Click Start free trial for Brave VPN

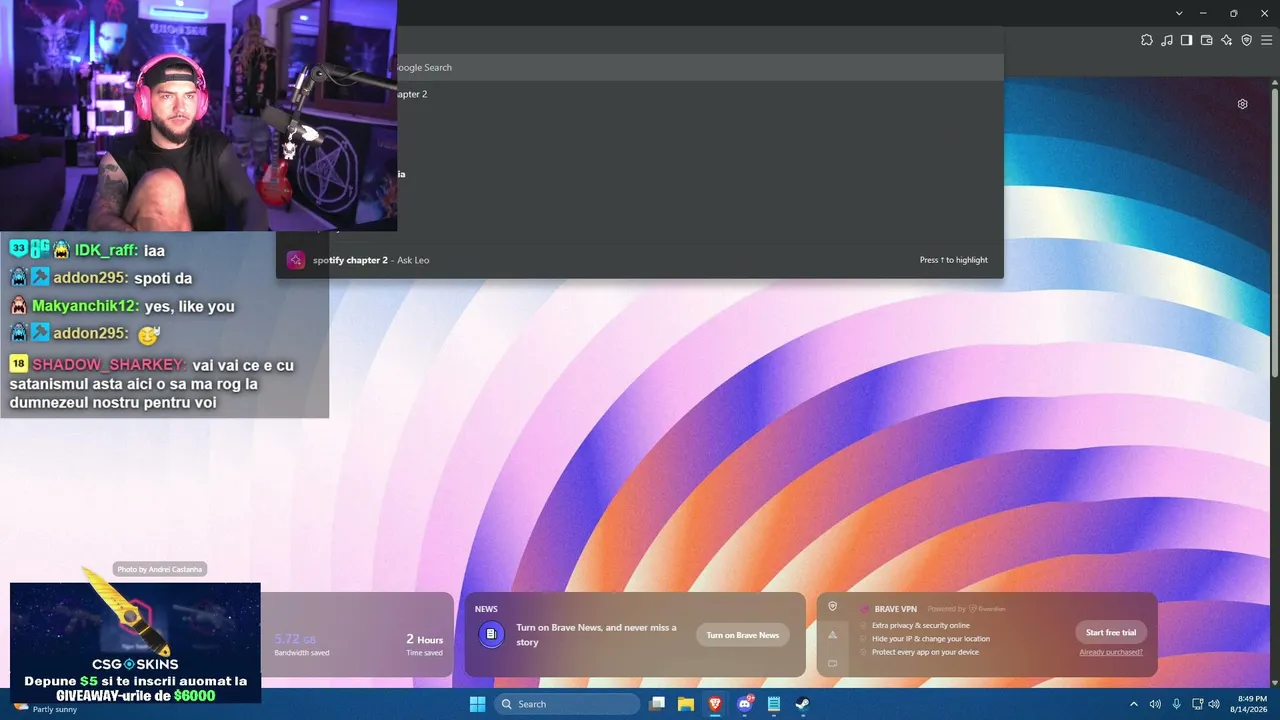(1111, 632)
